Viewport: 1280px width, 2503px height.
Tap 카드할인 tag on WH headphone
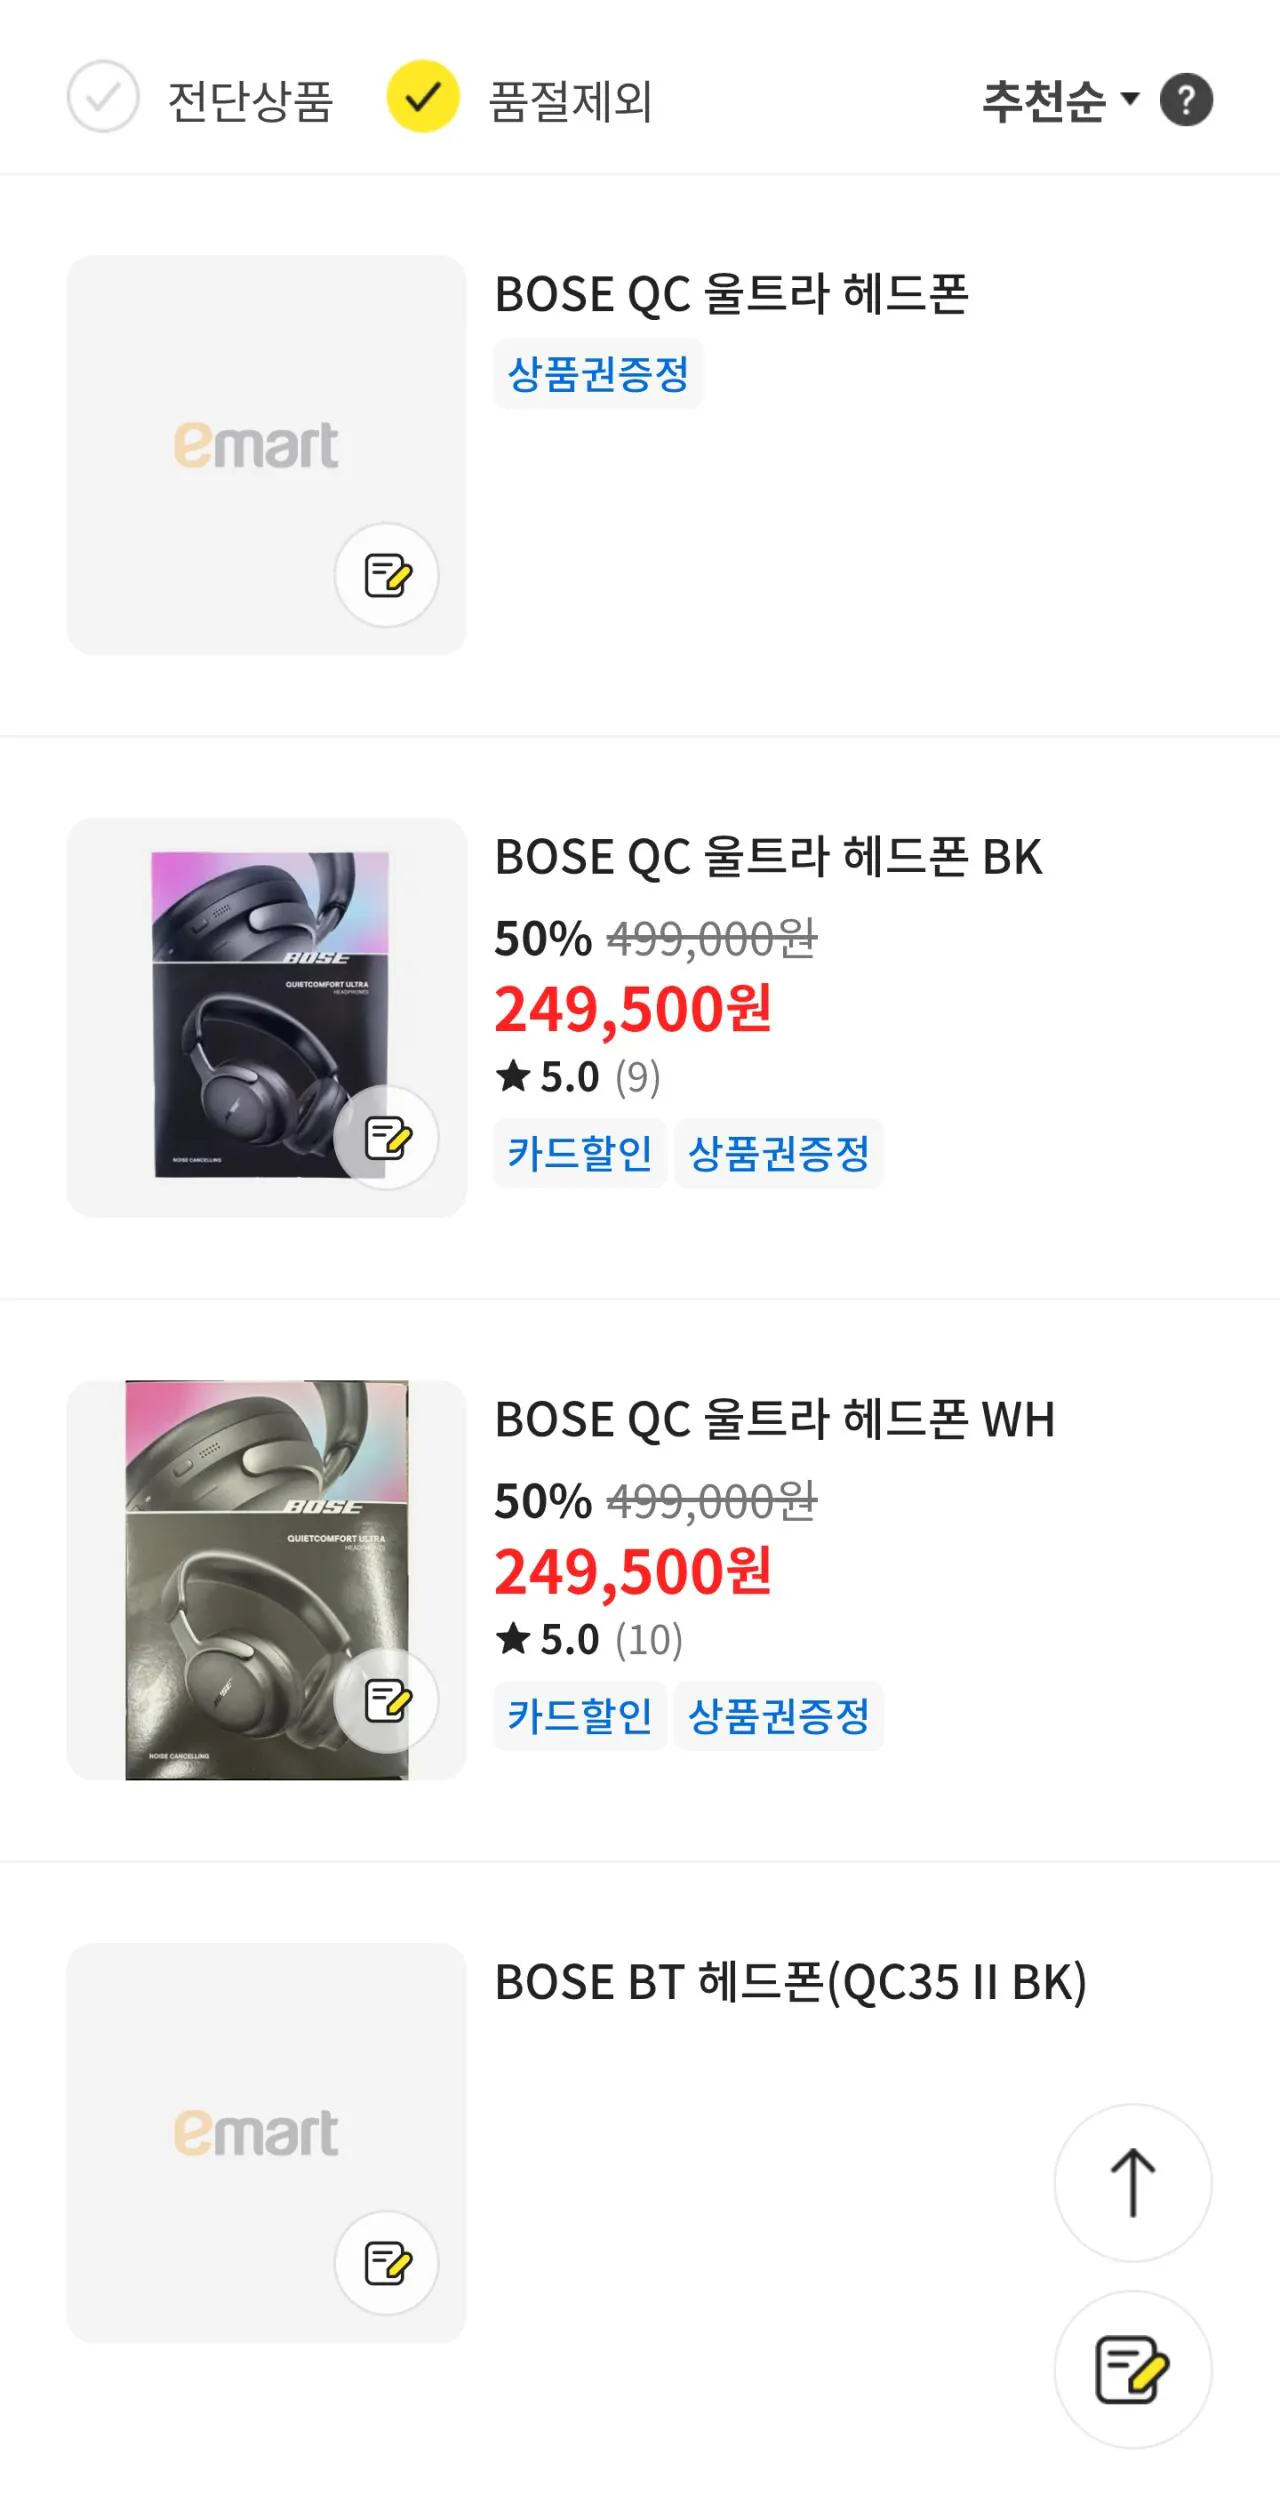[580, 1716]
